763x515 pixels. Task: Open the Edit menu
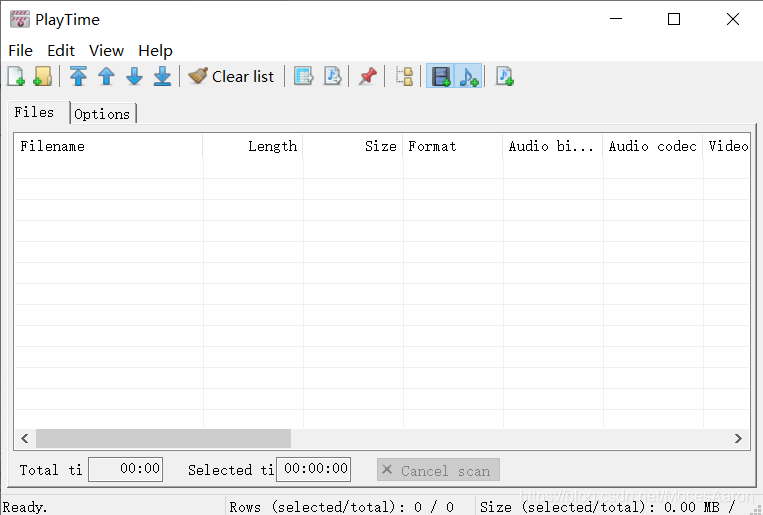[x=61, y=51]
